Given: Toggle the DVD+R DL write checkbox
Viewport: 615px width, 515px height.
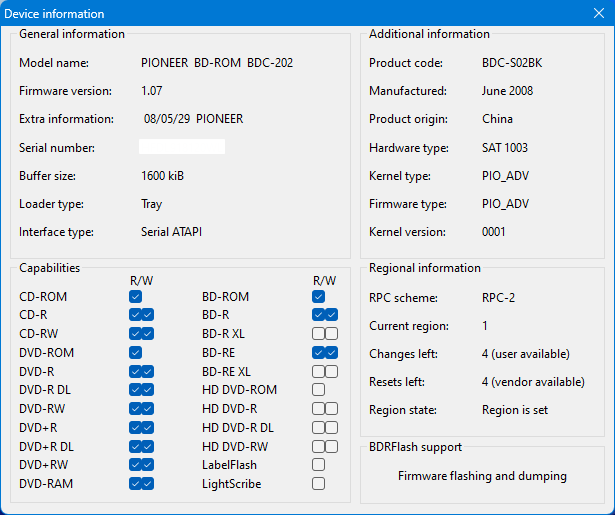Looking at the screenshot, I should [x=148, y=446].
